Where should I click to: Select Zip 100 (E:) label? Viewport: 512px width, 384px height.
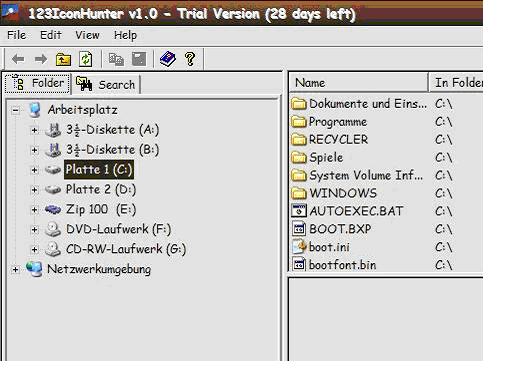click(101, 210)
